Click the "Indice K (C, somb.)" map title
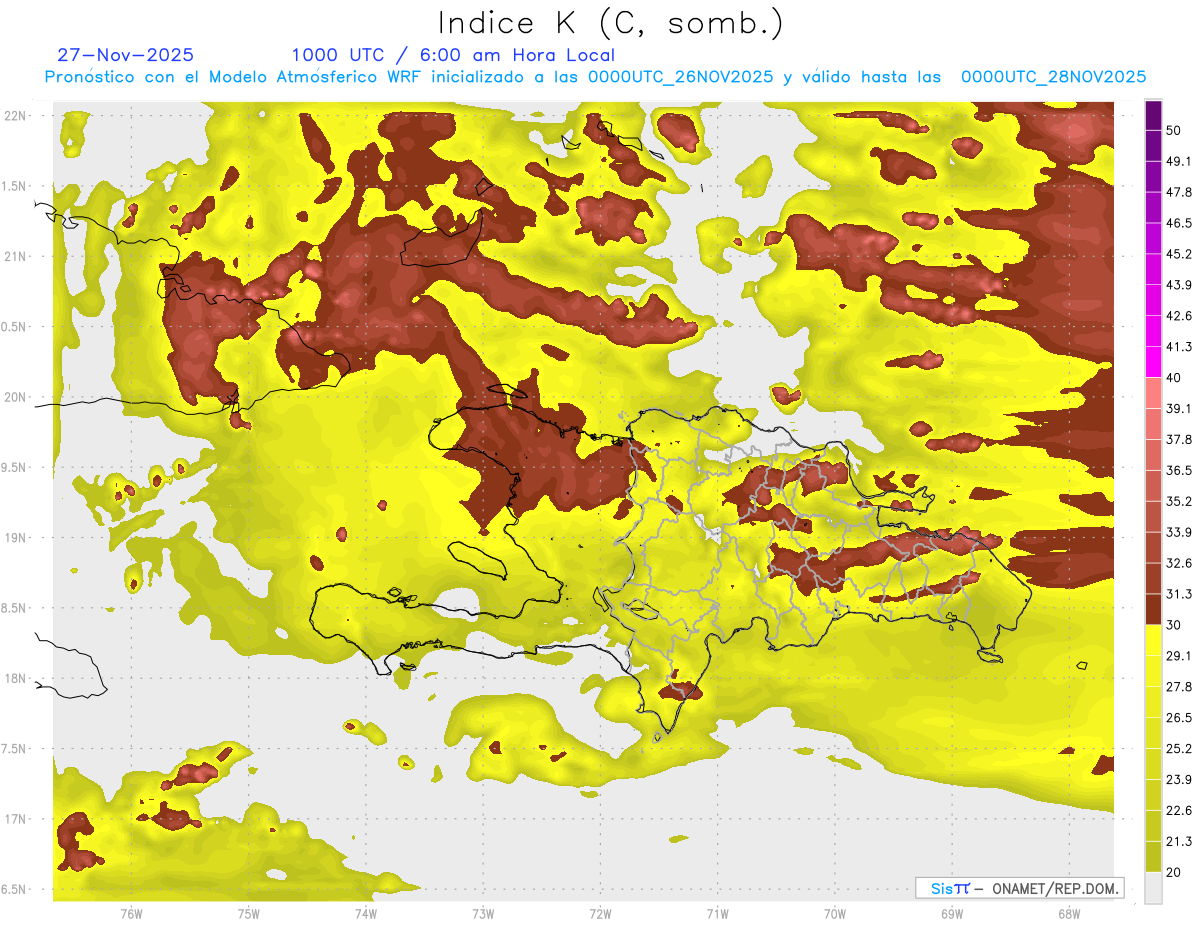This screenshot has height=927, width=1200. pyautogui.click(x=610, y=23)
